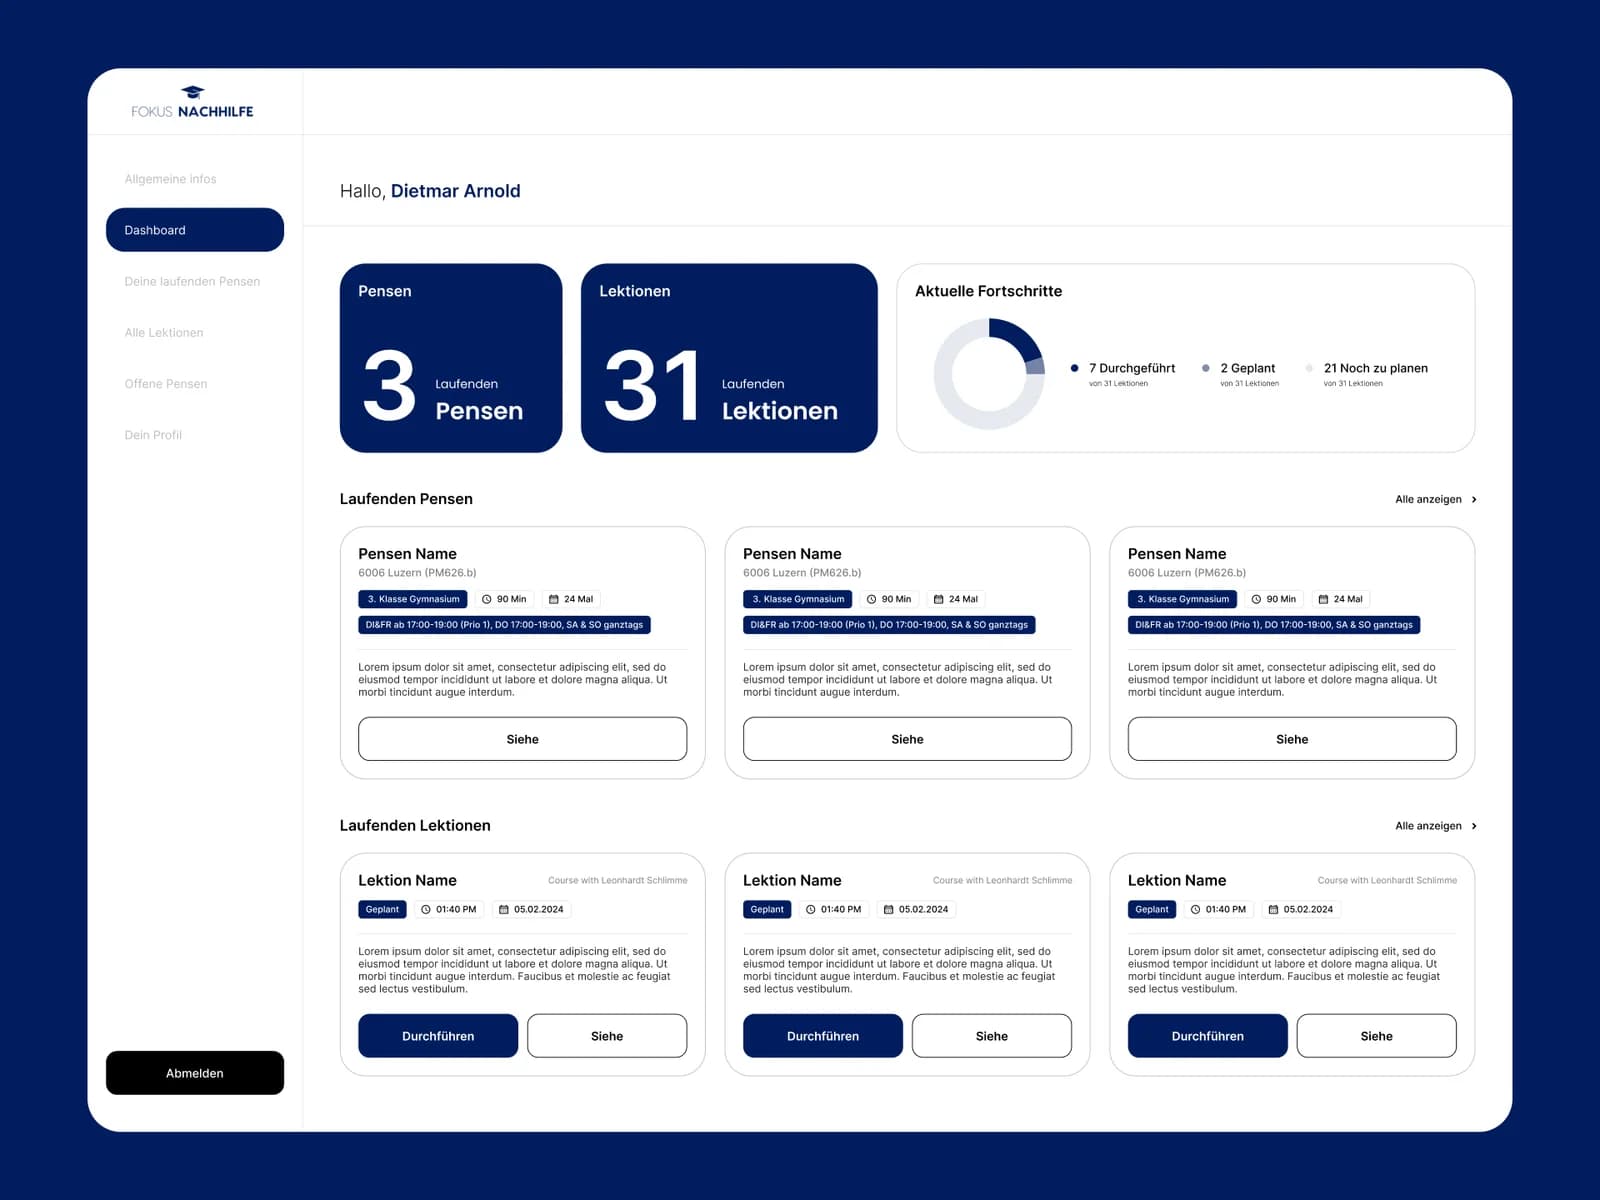The height and width of the screenshot is (1200, 1600).
Task: Go to Alle Lektionen in sidebar
Action: click(x=164, y=332)
